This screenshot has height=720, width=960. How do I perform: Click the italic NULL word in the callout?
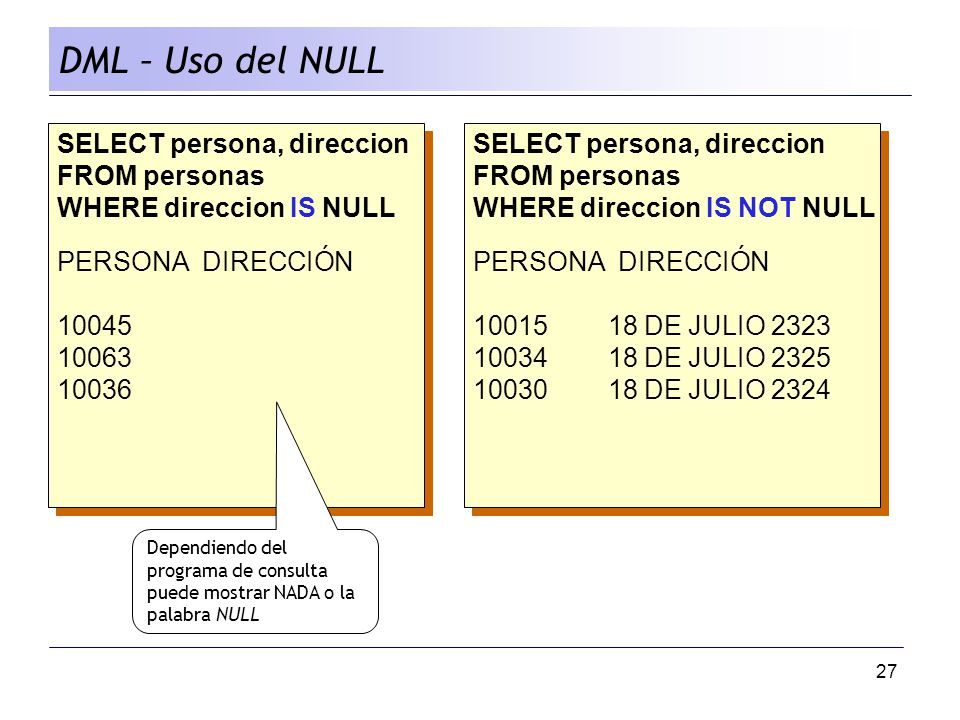click(238, 615)
